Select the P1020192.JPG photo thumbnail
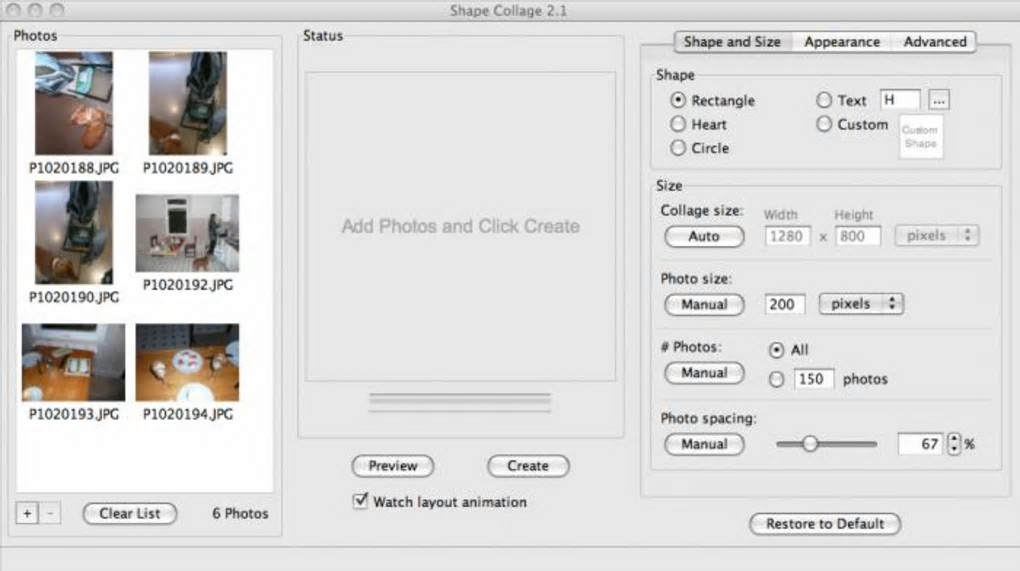Screen dimensions: 1020x571 tap(187, 233)
